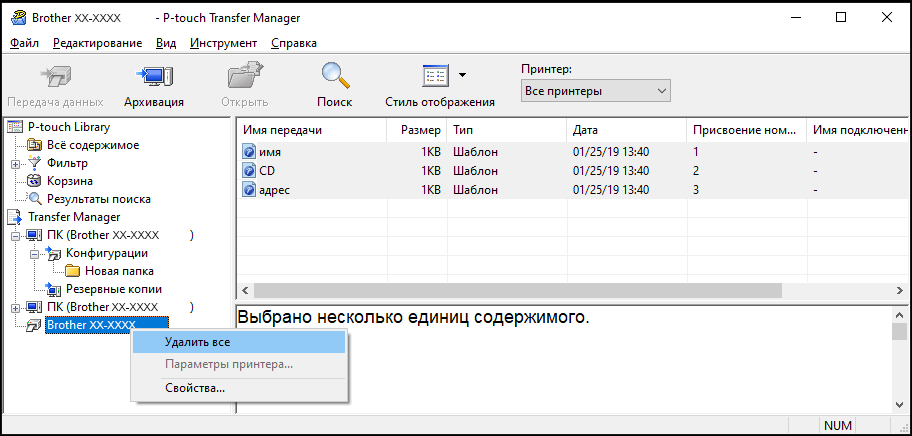Open the Вид menu

pos(166,43)
